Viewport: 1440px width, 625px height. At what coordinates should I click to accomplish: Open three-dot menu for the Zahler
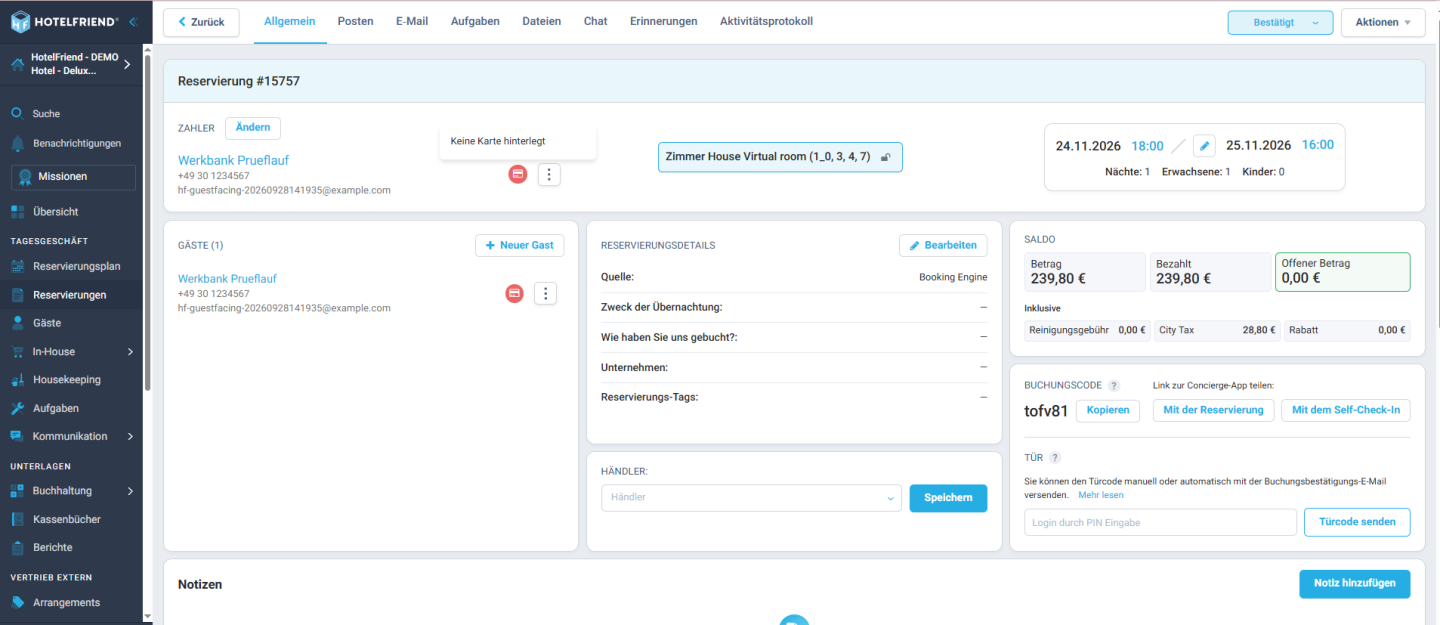[x=549, y=175]
